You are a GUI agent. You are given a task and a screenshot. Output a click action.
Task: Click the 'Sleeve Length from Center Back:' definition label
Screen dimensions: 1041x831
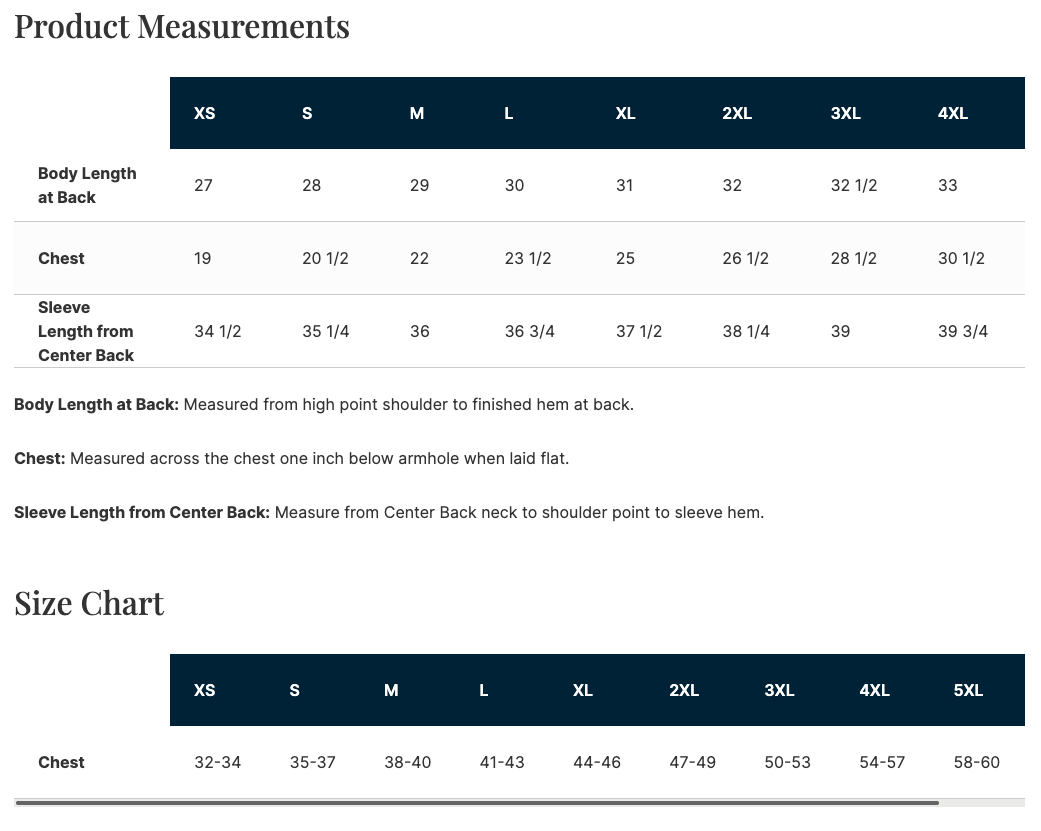(142, 512)
